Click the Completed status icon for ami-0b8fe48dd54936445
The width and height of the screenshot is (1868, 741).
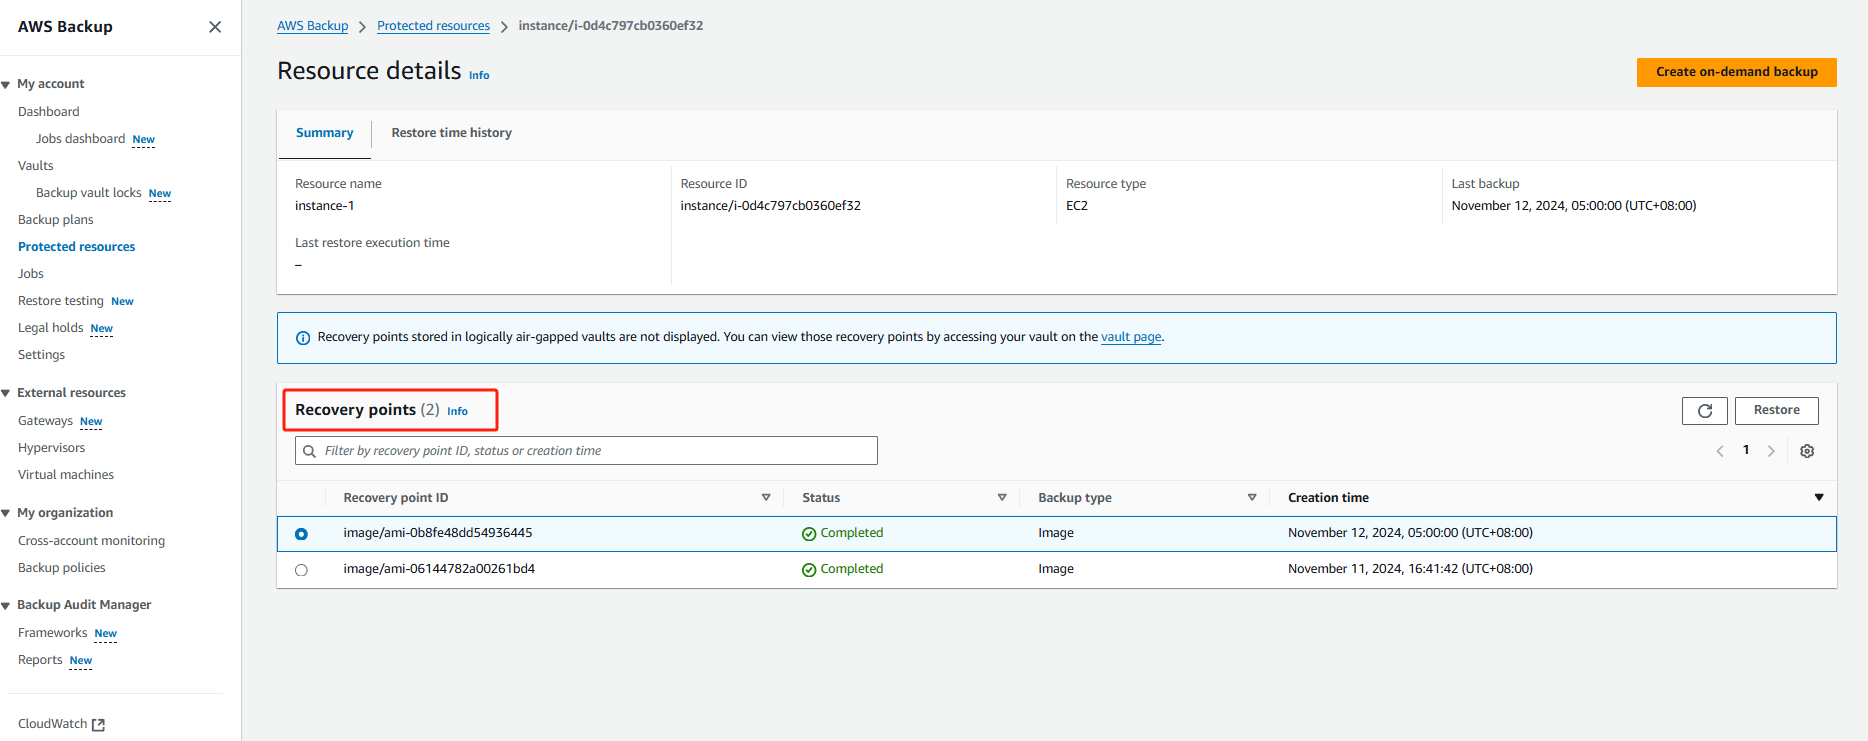[809, 534]
